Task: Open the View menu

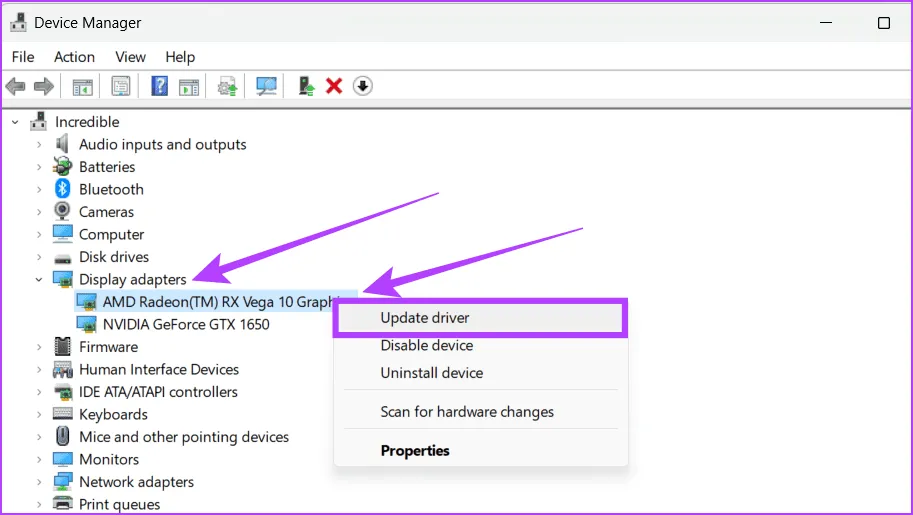Action: pyautogui.click(x=130, y=57)
